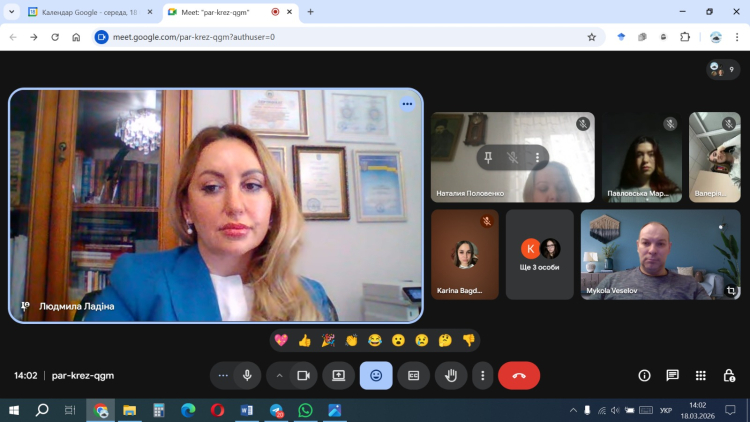Start screen presentation with Present now icon

[x=338, y=375]
